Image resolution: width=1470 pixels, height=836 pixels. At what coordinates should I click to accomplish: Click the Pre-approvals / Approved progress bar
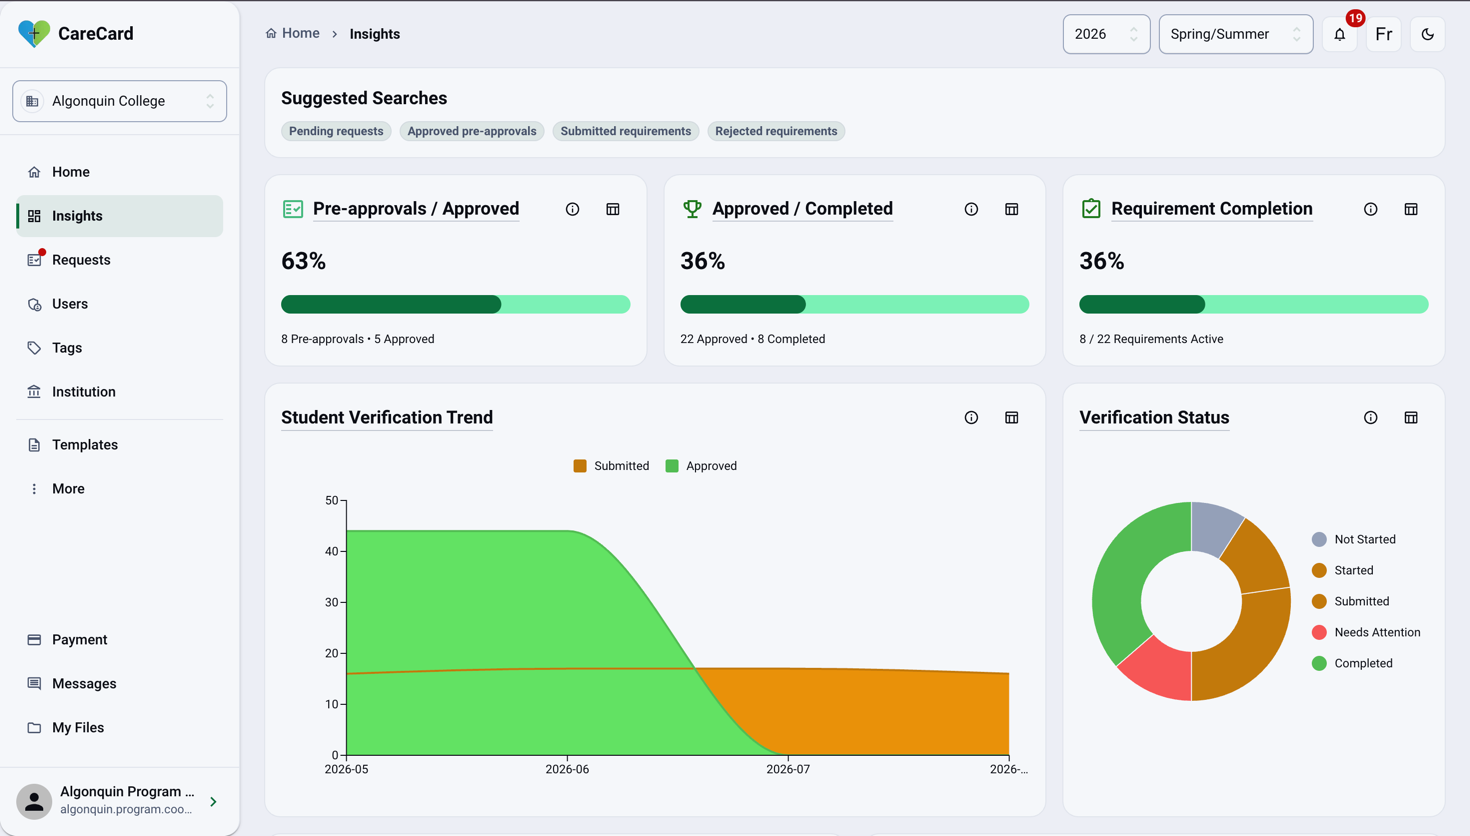(456, 304)
